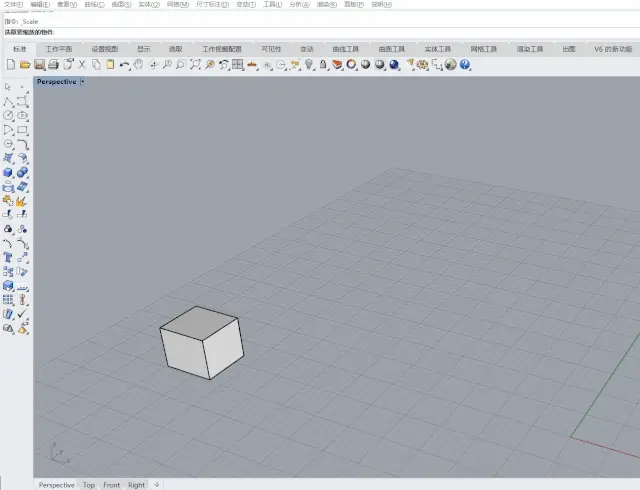
Task: Switch to the 出图 toolbar tab
Action: 569,49
